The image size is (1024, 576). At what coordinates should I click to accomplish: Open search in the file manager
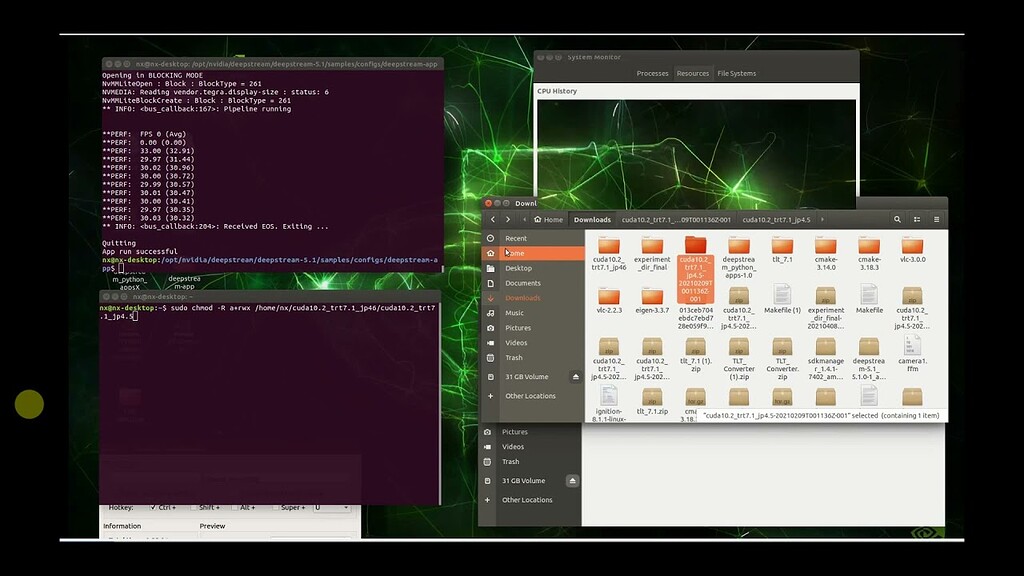(x=897, y=218)
